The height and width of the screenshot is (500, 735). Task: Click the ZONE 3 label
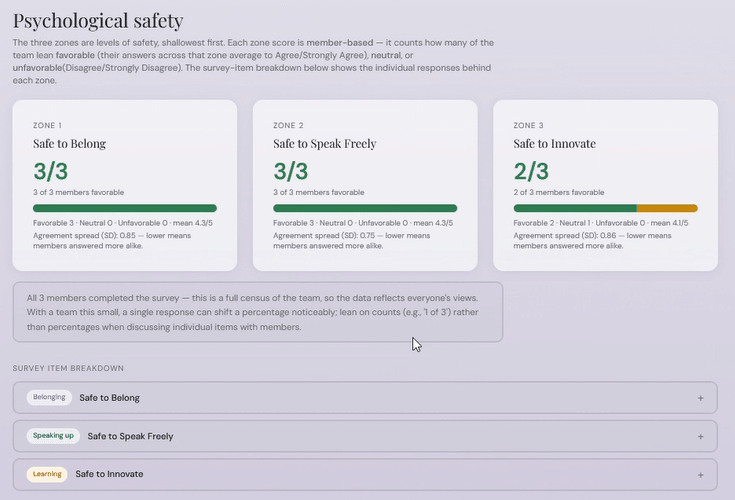(x=529, y=126)
